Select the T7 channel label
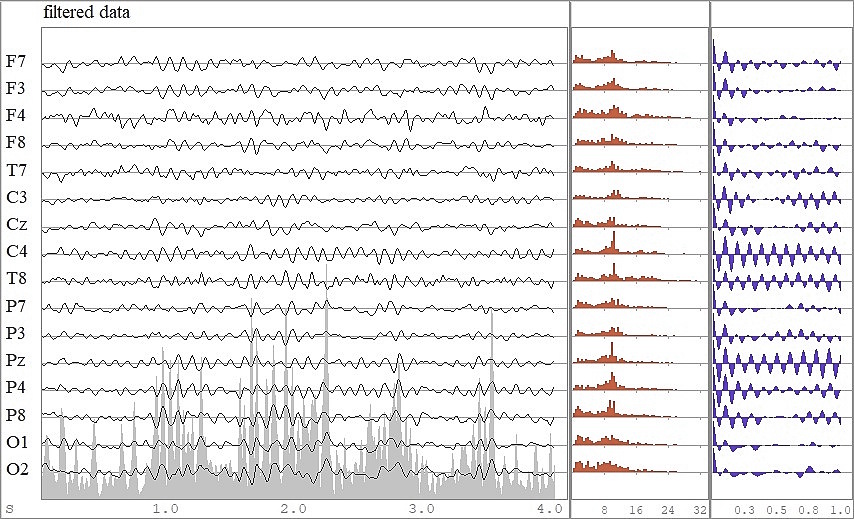Screen dimensions: 854x519 16,170
